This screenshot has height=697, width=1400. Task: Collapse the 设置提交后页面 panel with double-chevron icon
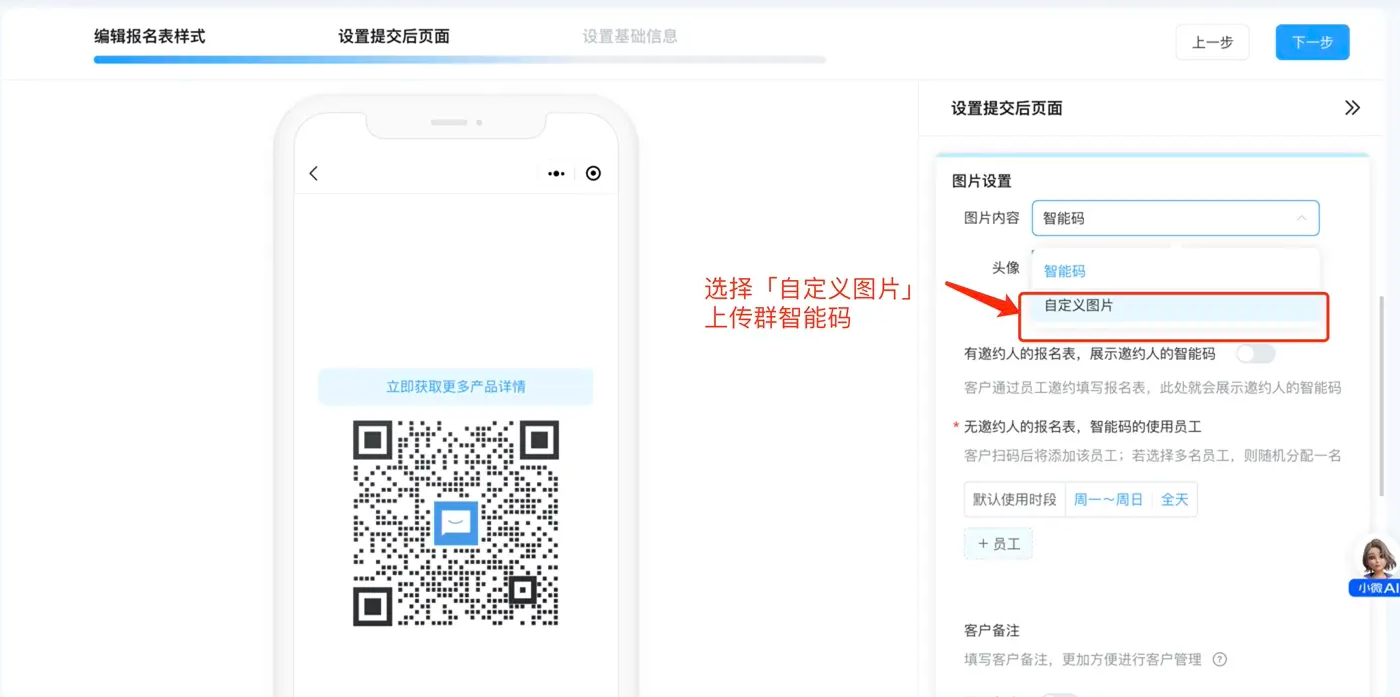coord(1352,108)
